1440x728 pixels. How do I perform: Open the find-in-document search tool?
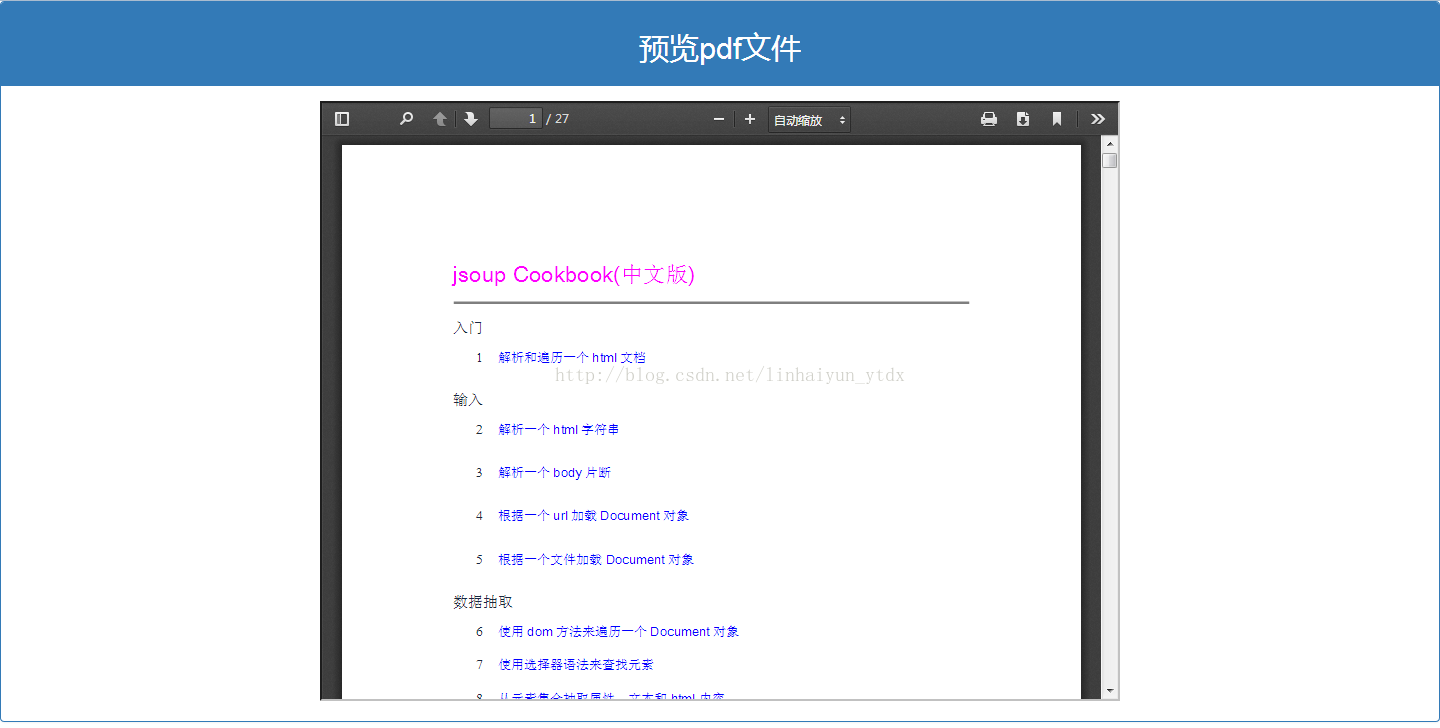pos(406,119)
